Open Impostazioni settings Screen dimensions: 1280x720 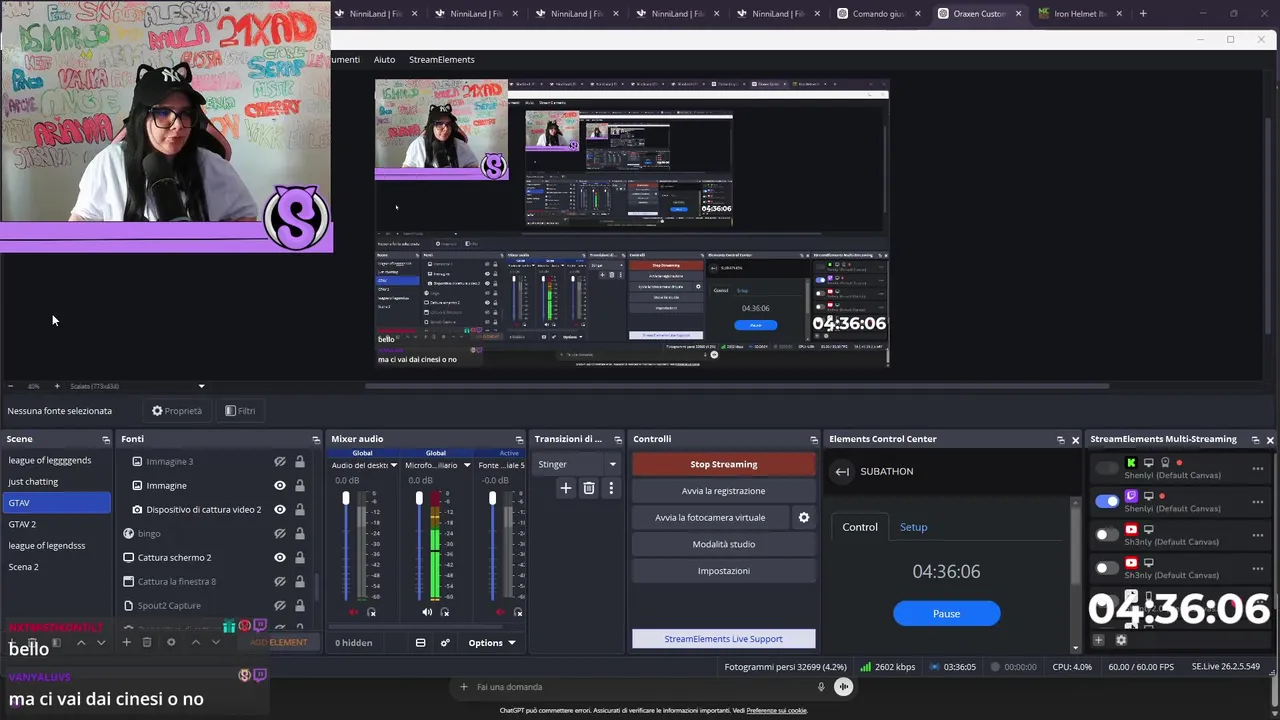click(724, 571)
